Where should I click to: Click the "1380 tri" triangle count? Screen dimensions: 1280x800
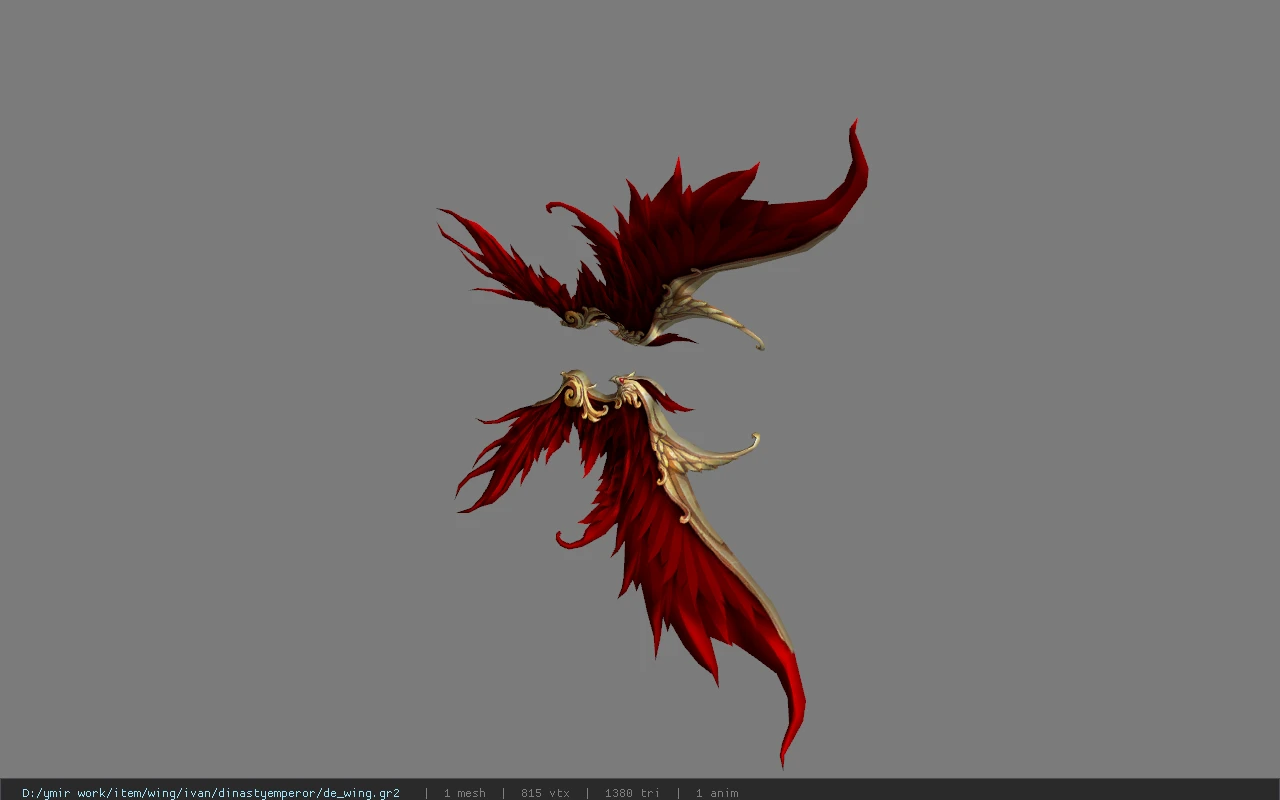point(632,793)
